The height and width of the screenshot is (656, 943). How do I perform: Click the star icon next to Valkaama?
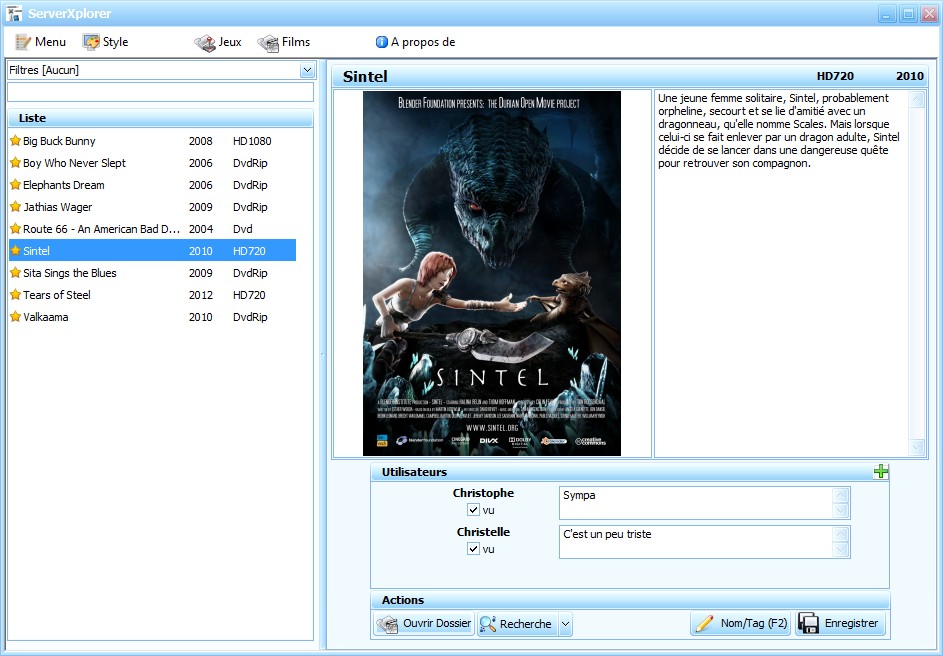tap(16, 317)
